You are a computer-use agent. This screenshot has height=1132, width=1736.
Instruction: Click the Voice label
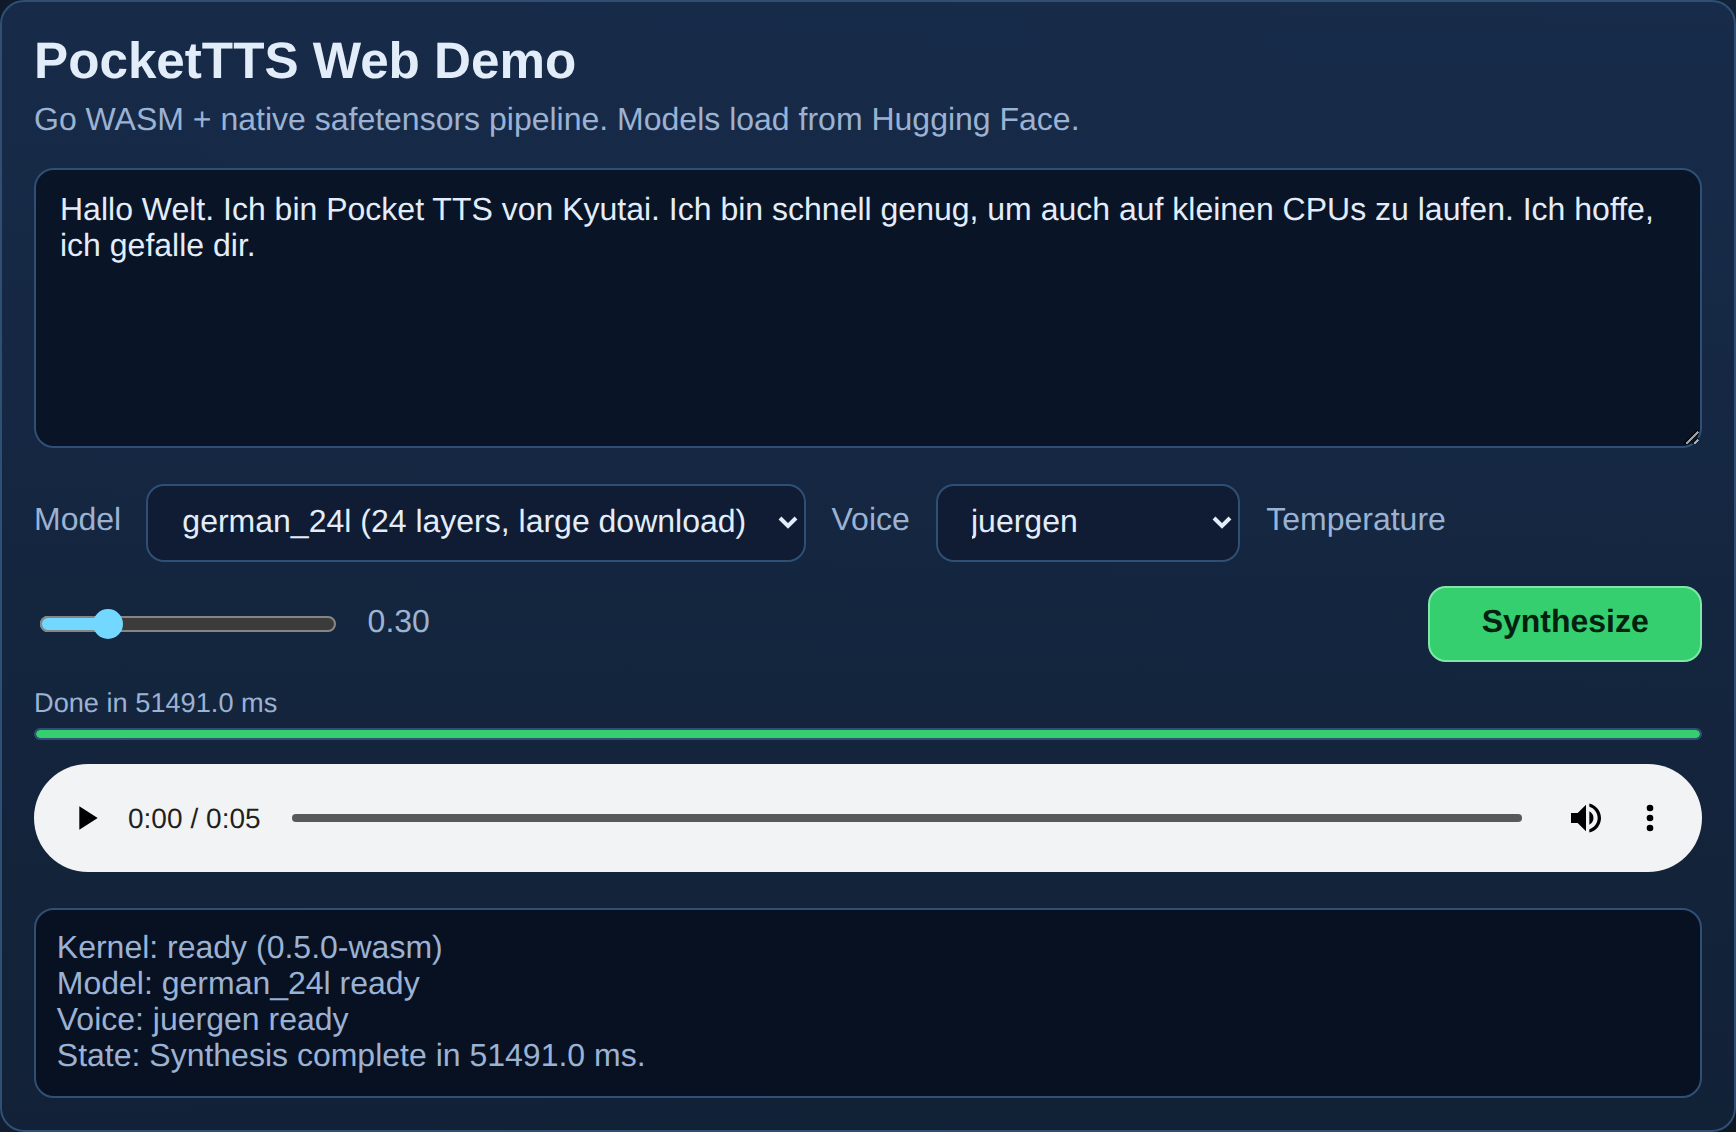(x=870, y=520)
